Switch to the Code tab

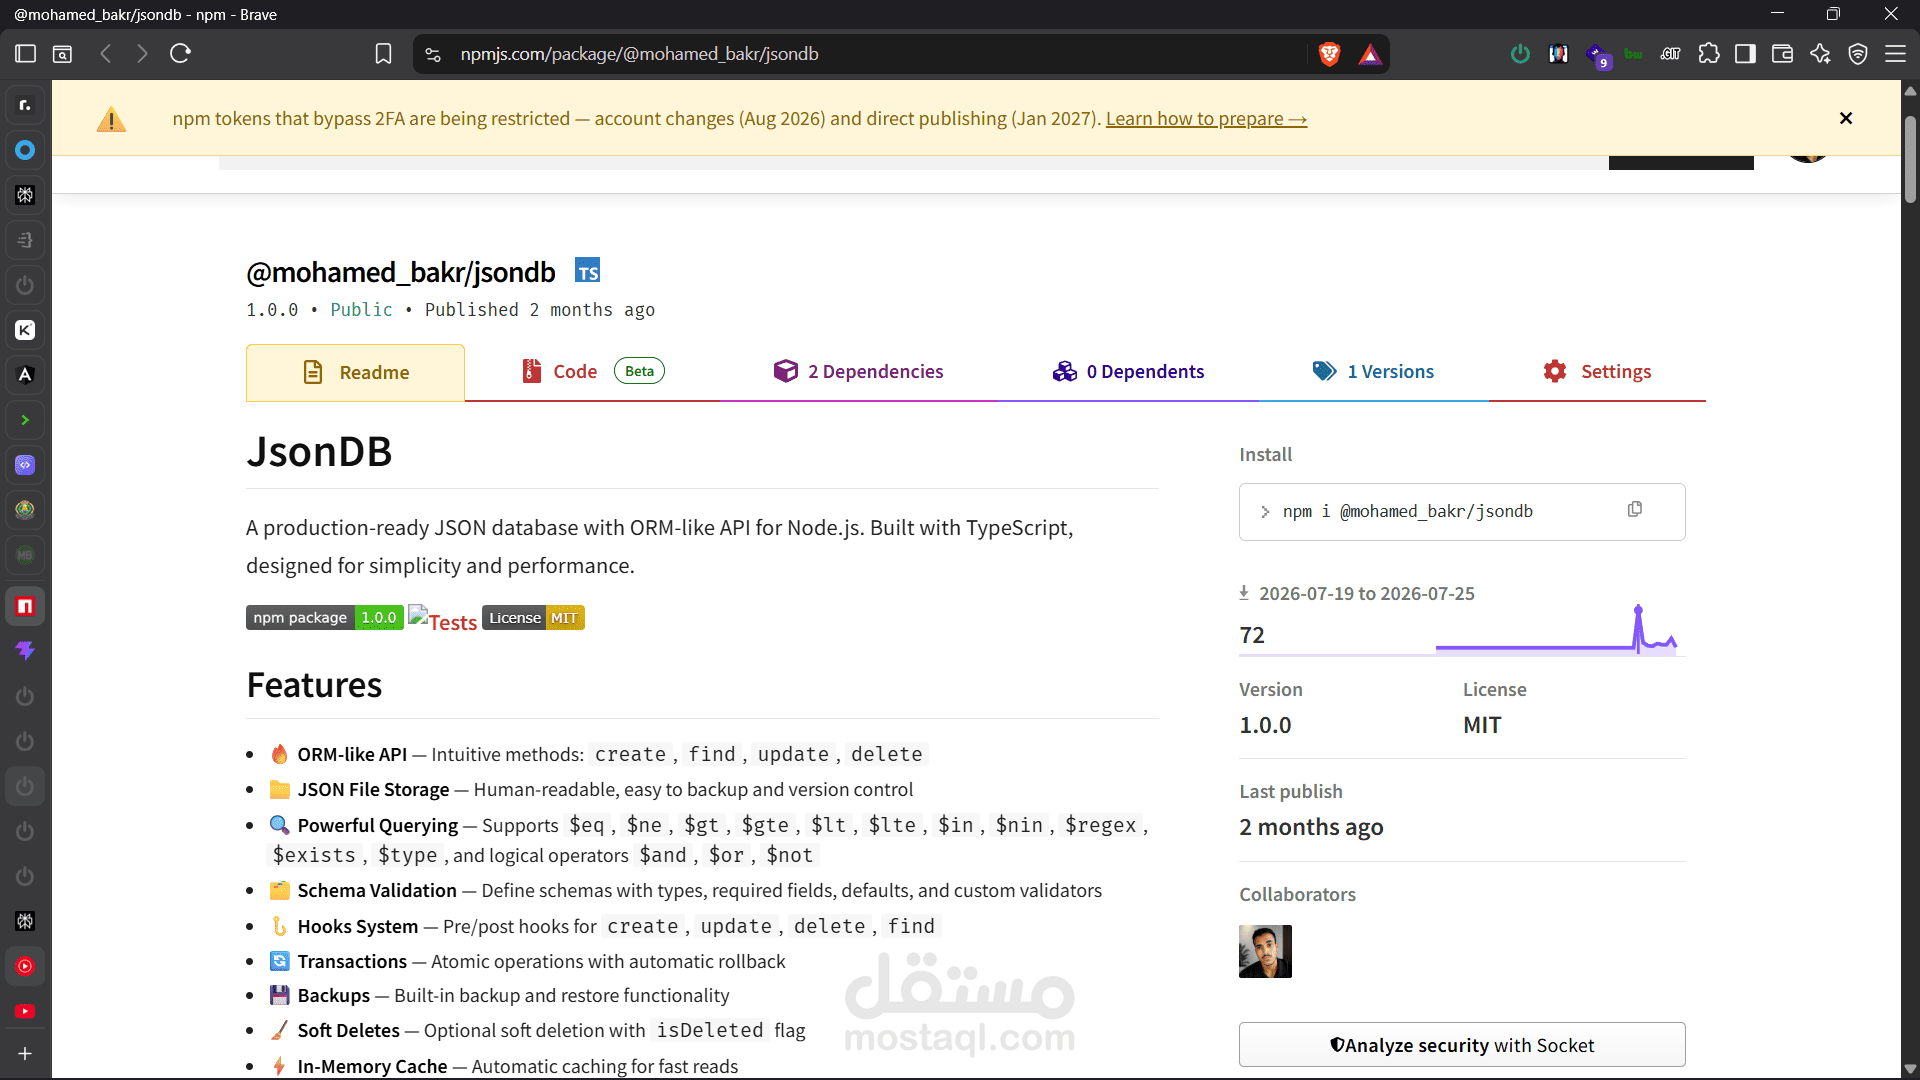click(592, 372)
